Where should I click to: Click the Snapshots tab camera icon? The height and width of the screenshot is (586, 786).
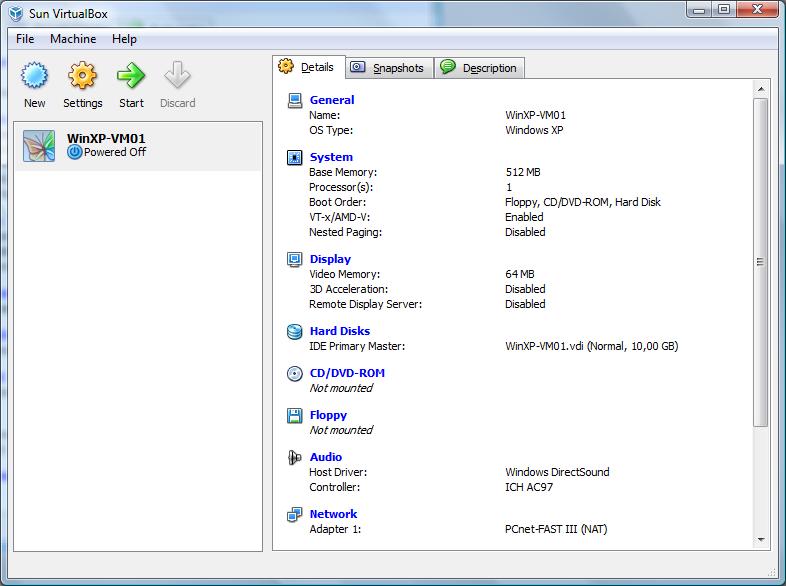pyautogui.click(x=357, y=67)
